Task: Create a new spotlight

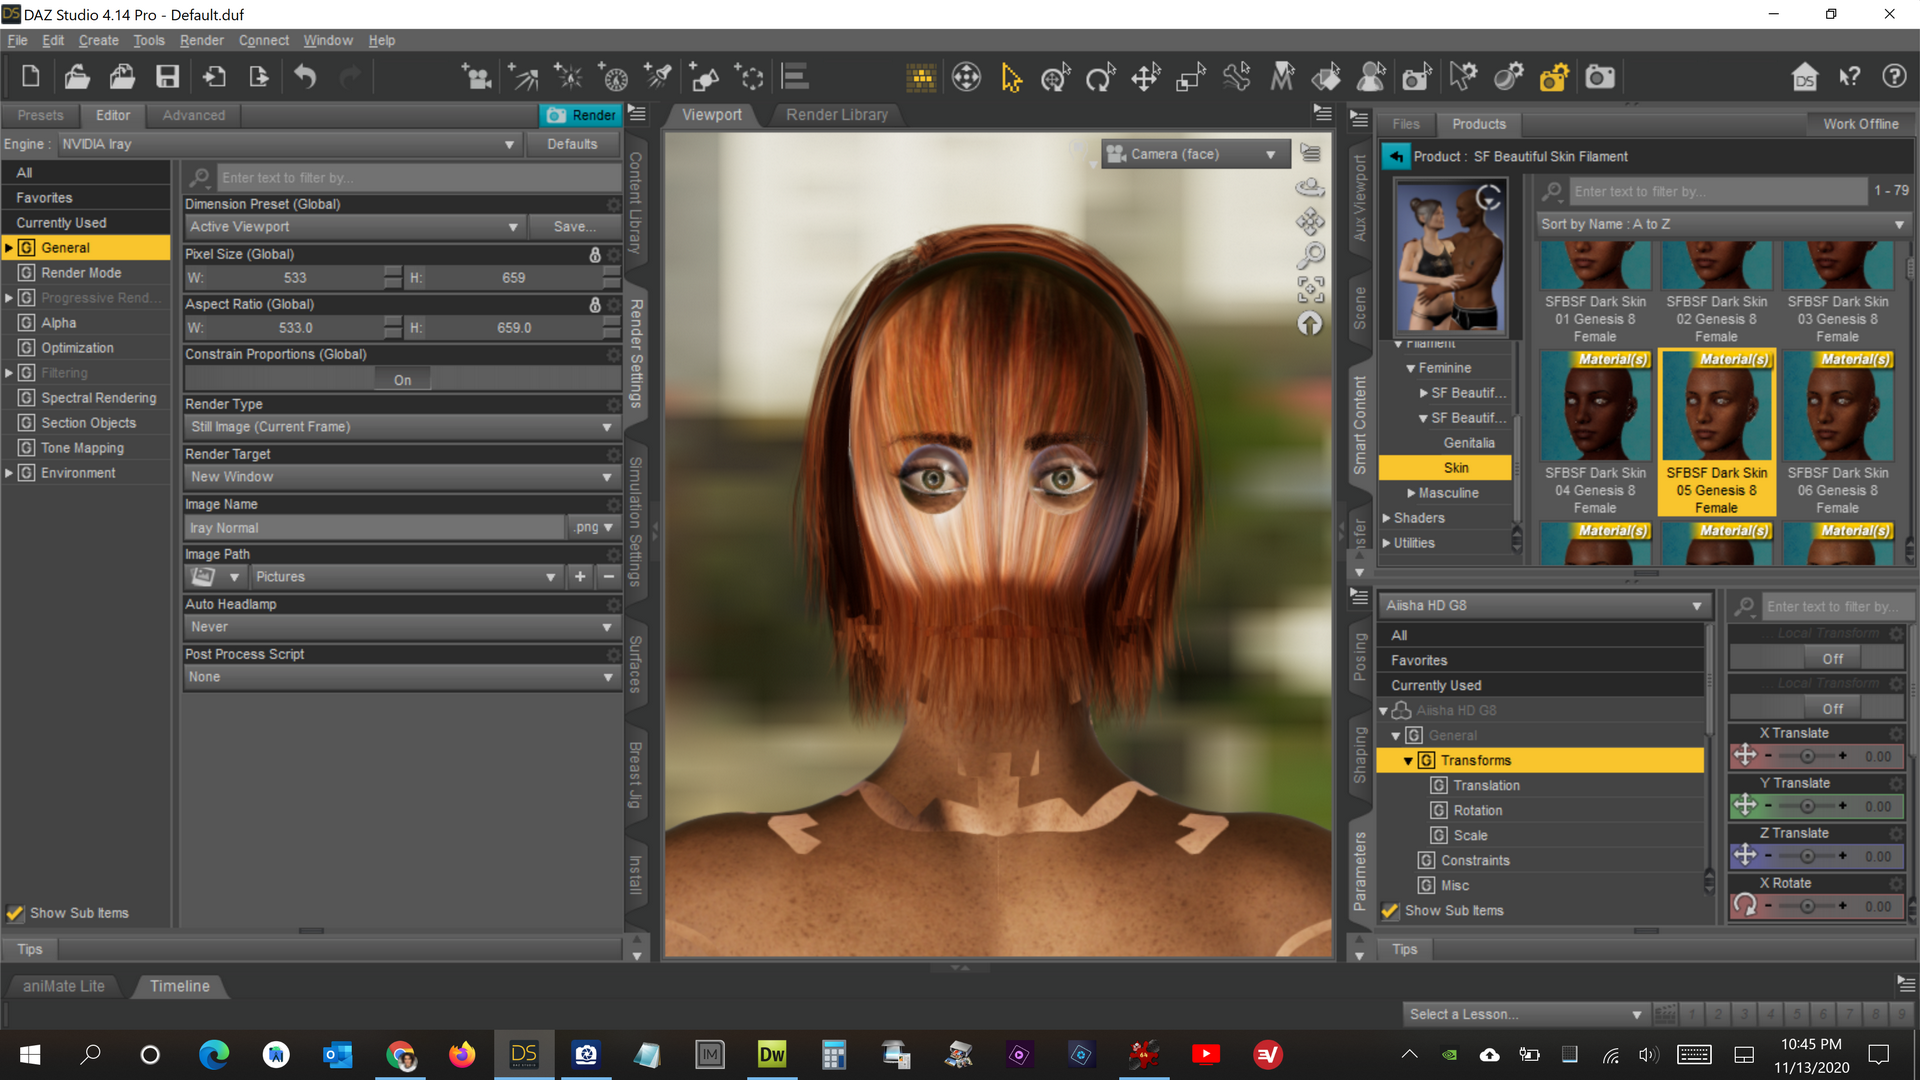Action: pyautogui.click(x=657, y=77)
